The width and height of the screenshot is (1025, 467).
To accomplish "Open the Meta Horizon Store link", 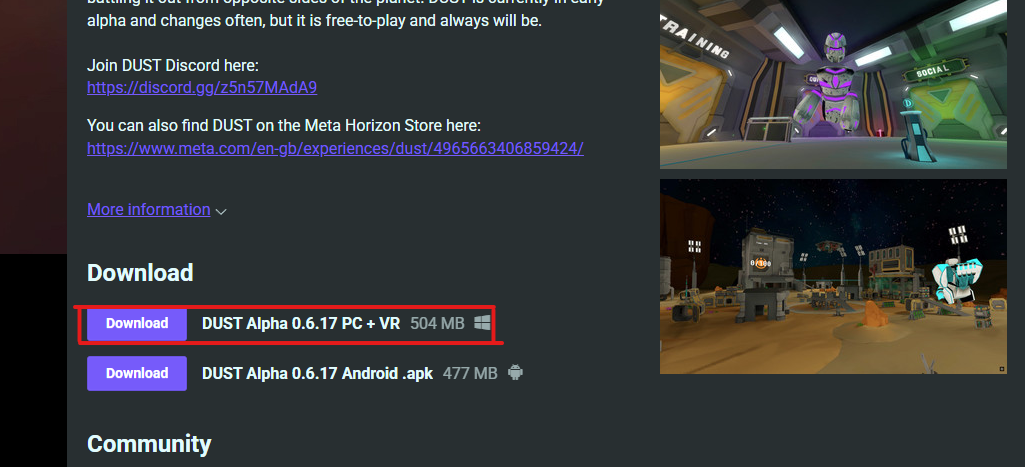I will click(335, 148).
